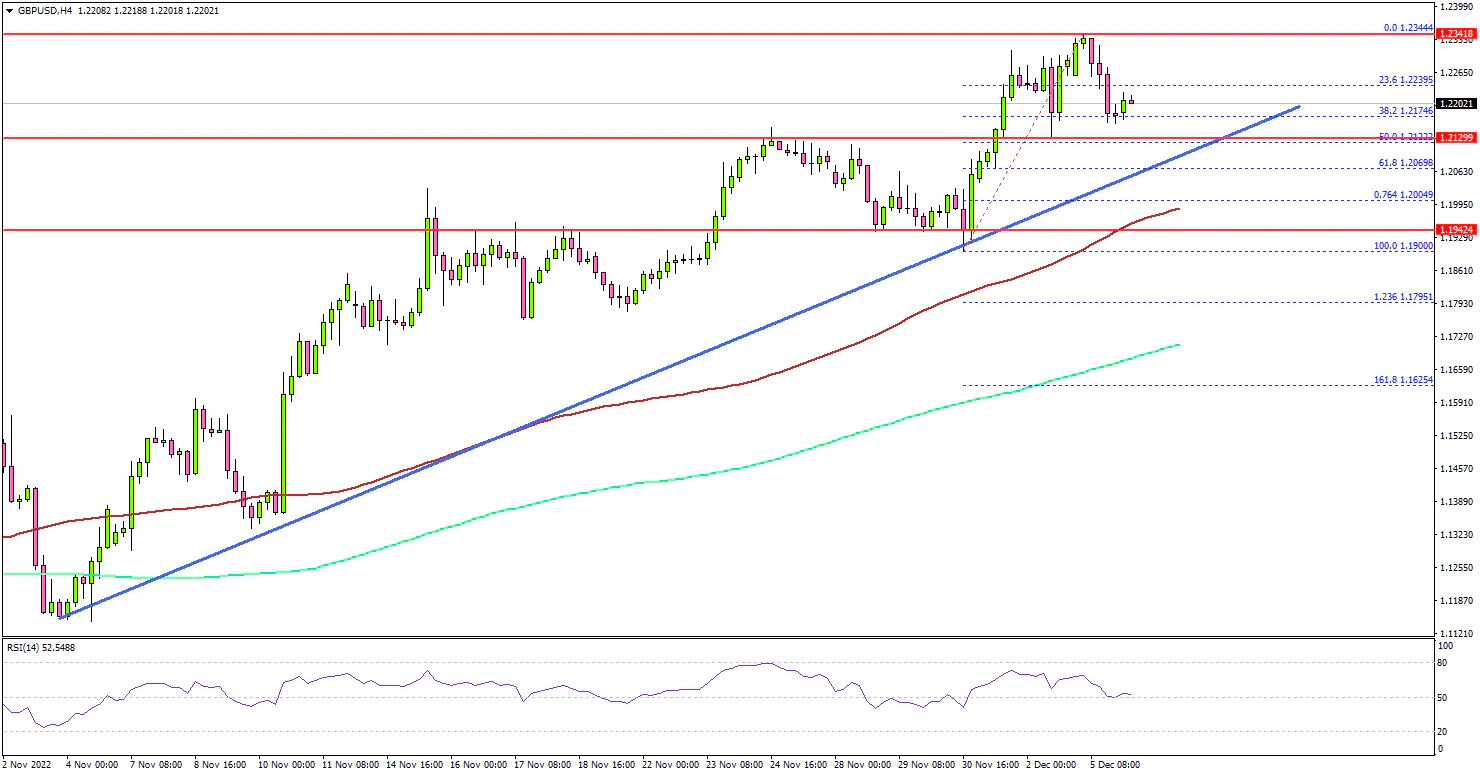Select the 38.2 Fibonacci level label
This screenshot has height=776, width=1480.
(x=1405, y=111)
